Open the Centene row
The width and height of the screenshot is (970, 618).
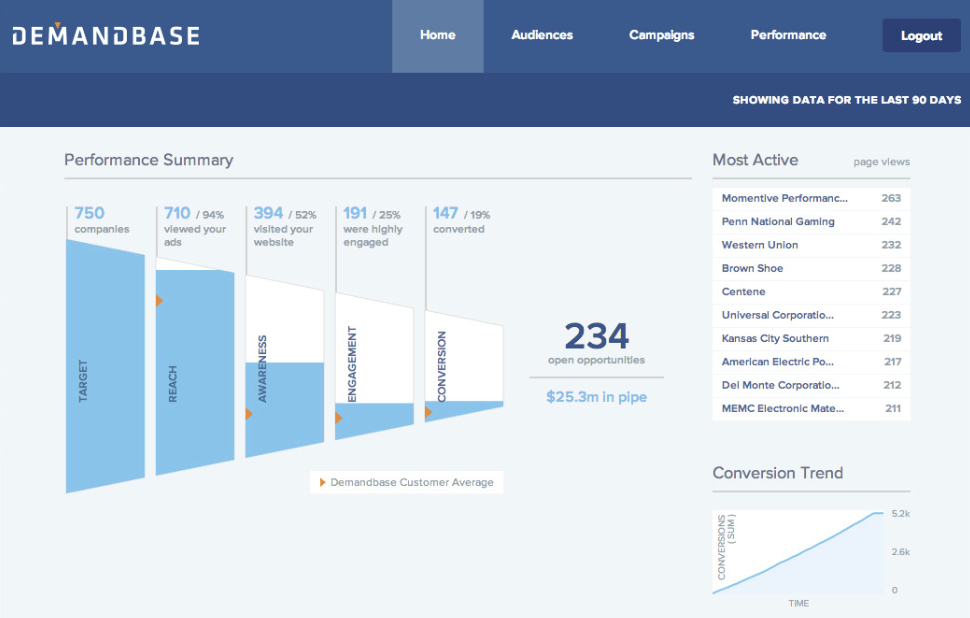pos(811,292)
